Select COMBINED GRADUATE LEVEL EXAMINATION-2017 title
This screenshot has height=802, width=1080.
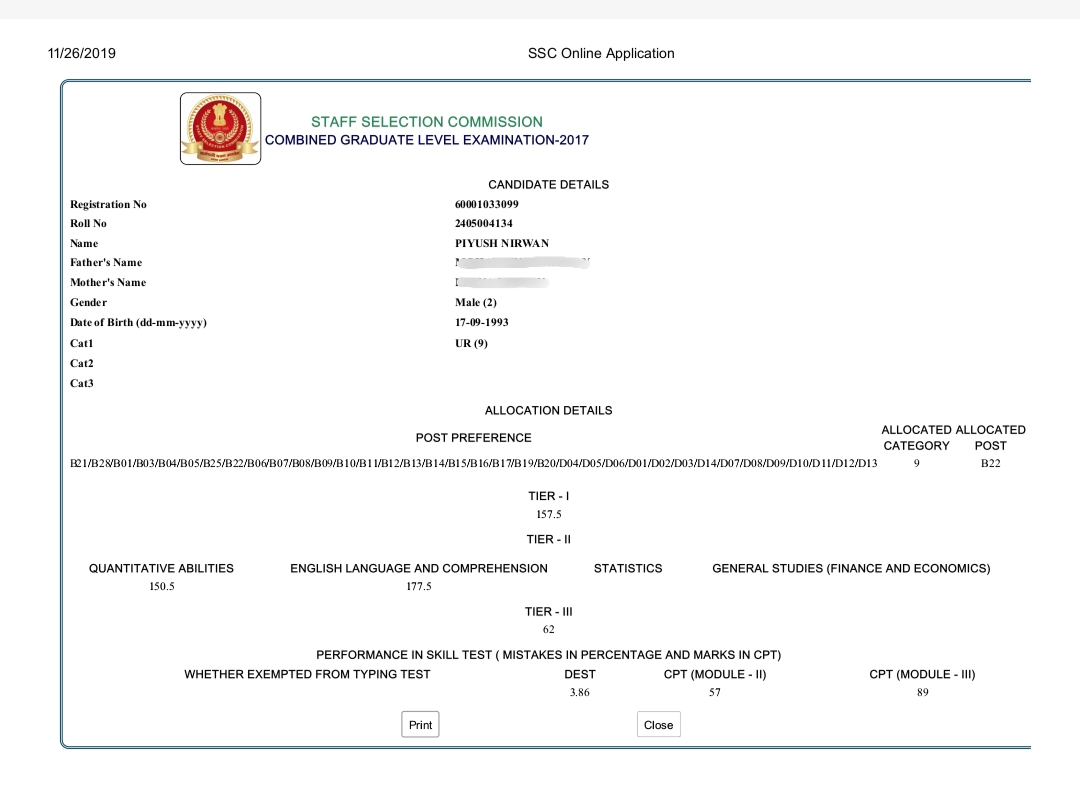point(427,140)
